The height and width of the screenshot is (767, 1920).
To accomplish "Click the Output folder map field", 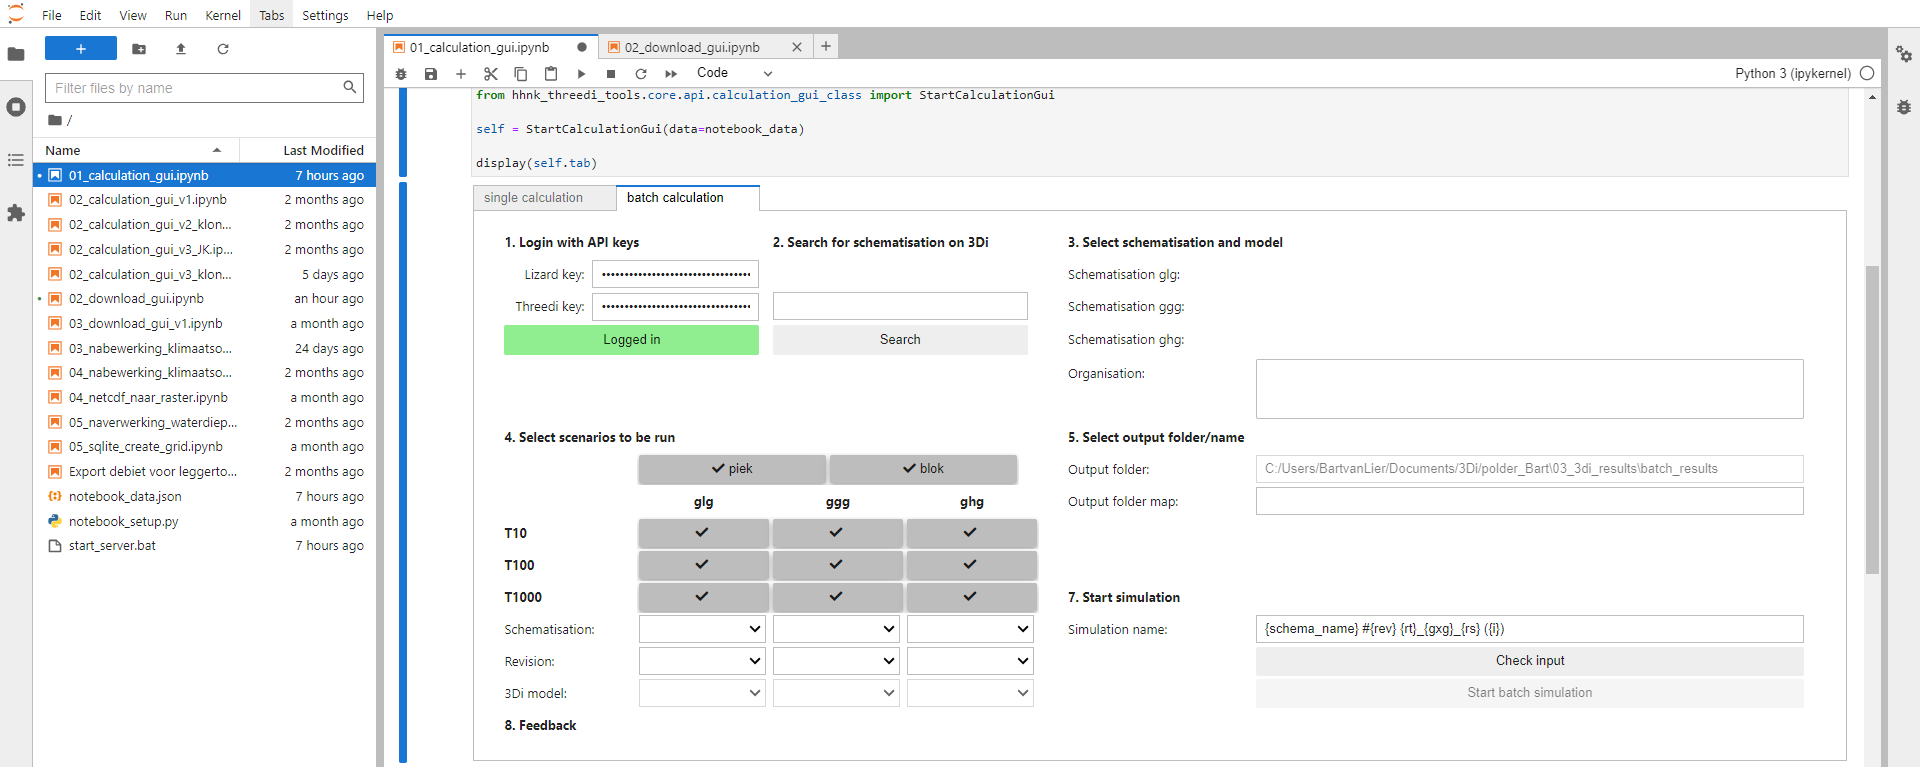I will tap(1530, 501).
